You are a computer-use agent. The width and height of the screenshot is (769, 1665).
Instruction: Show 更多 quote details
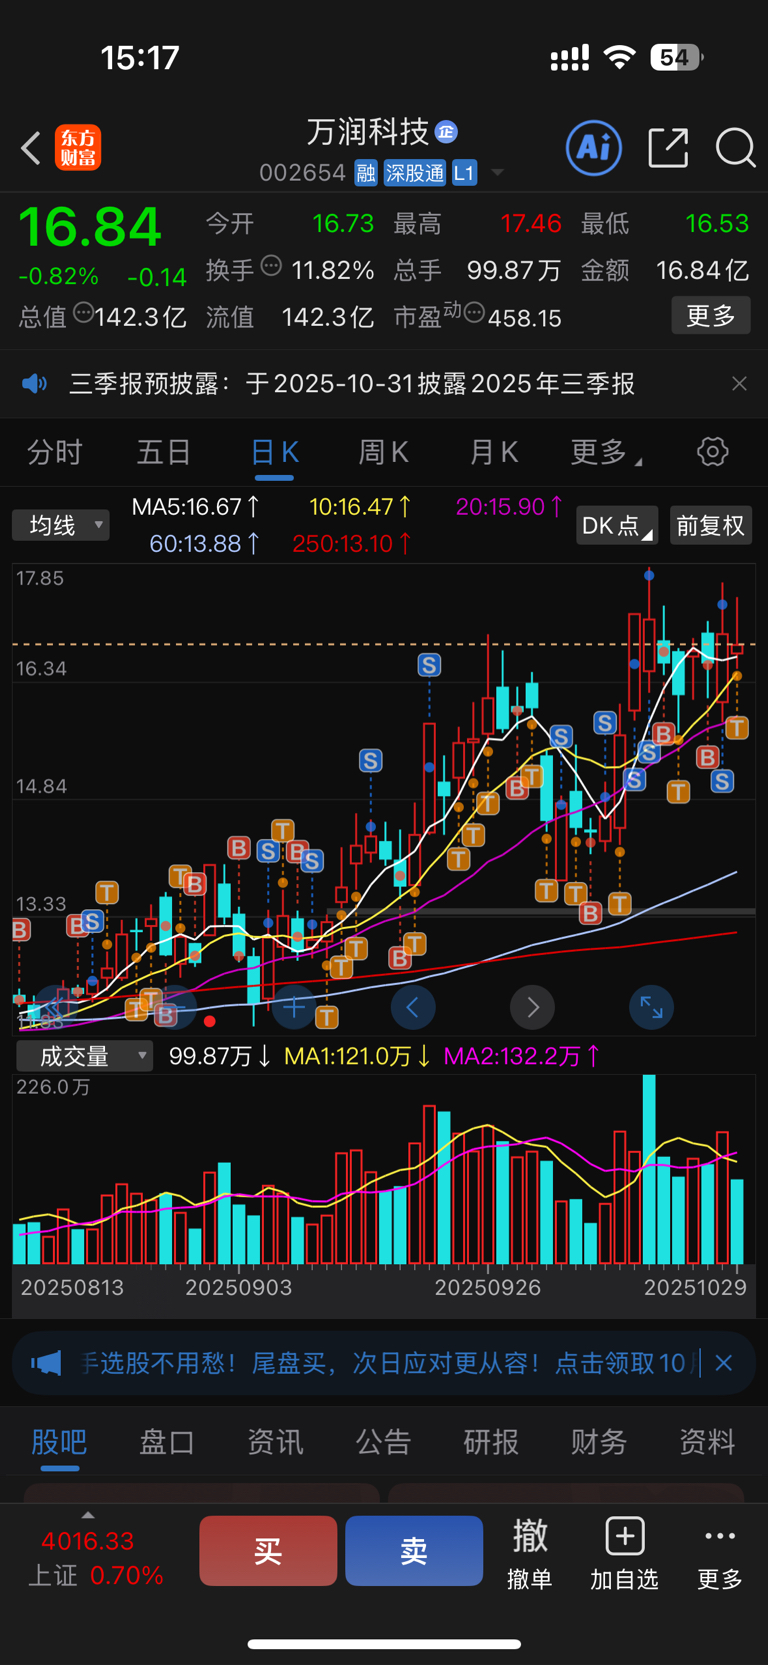tap(711, 316)
